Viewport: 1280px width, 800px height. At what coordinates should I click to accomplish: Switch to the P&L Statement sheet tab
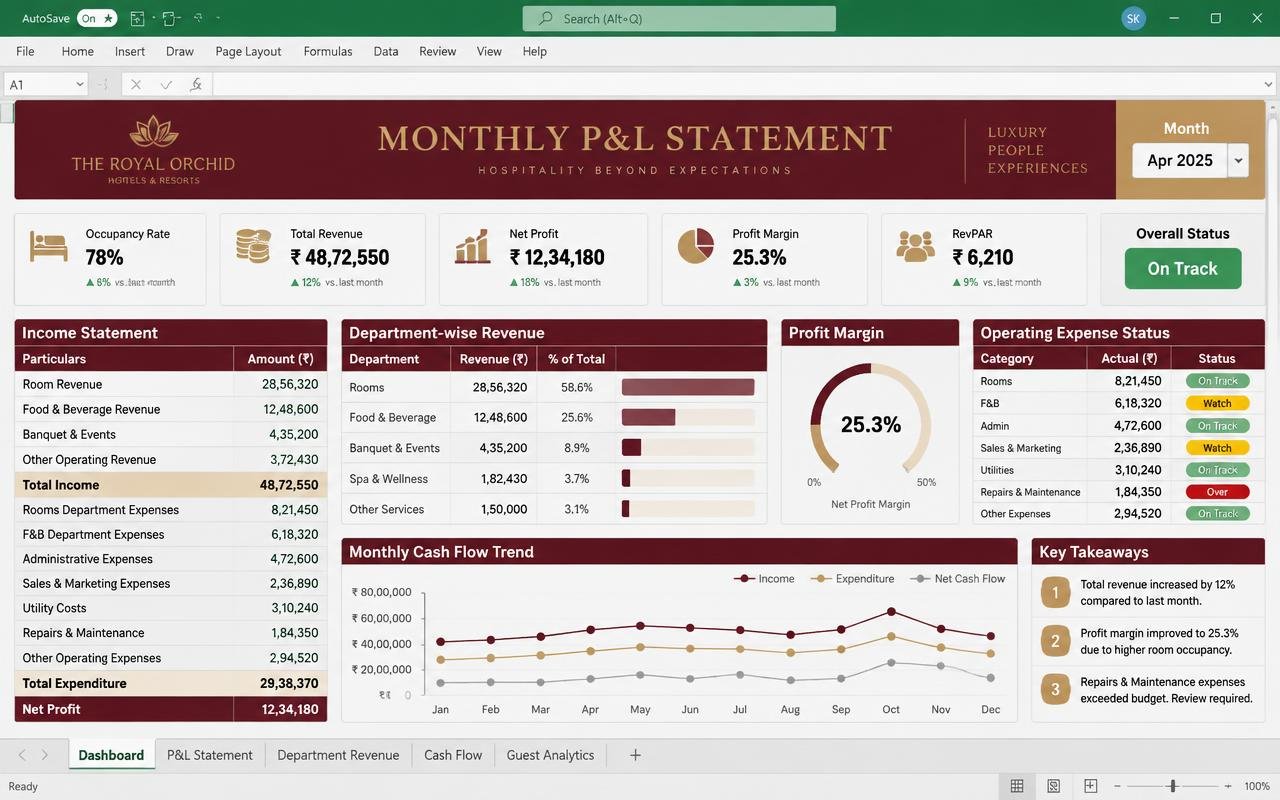210,755
